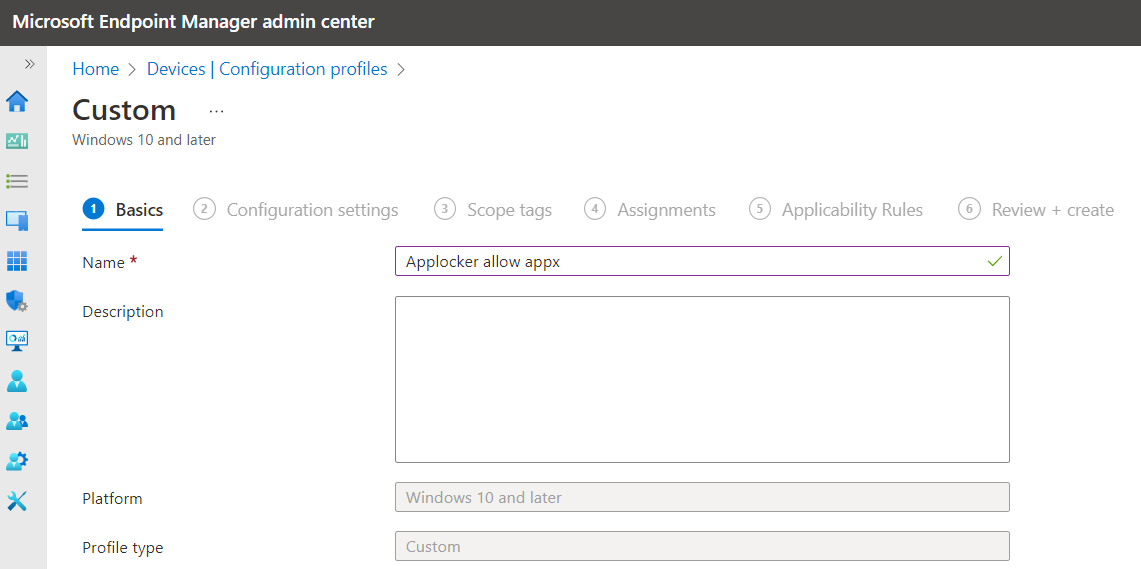Focus the Name input field
The height and width of the screenshot is (569, 1141).
[x=702, y=261]
